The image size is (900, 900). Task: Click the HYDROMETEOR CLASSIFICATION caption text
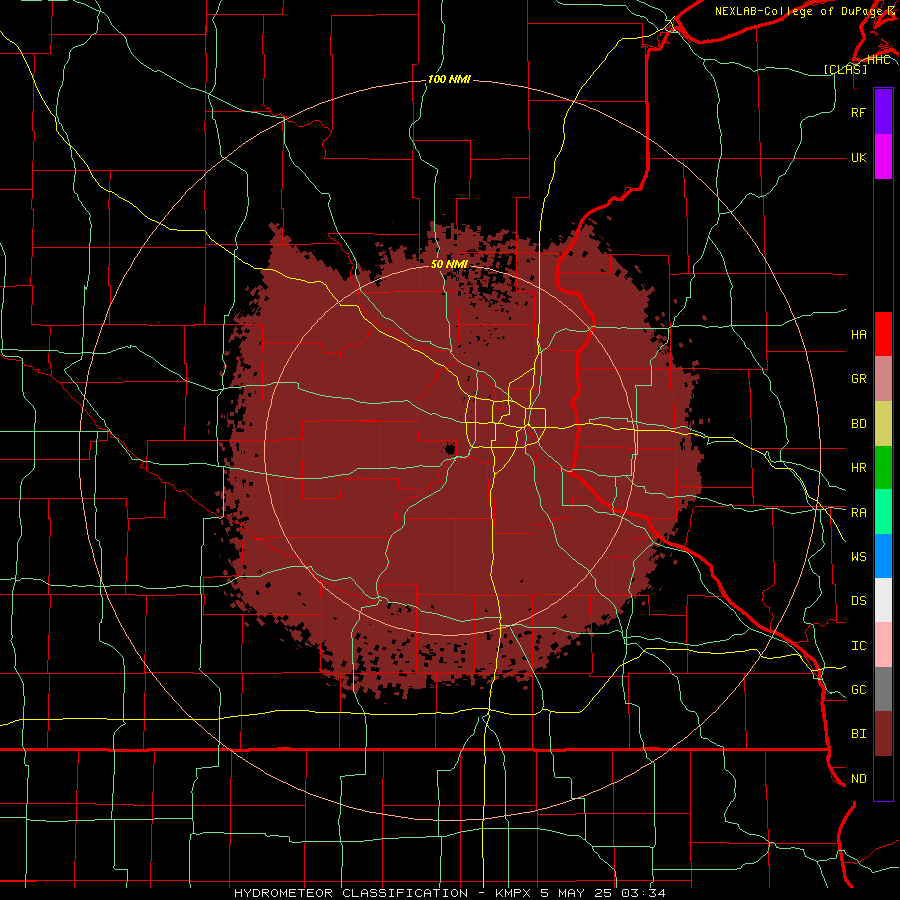[x=350, y=893]
